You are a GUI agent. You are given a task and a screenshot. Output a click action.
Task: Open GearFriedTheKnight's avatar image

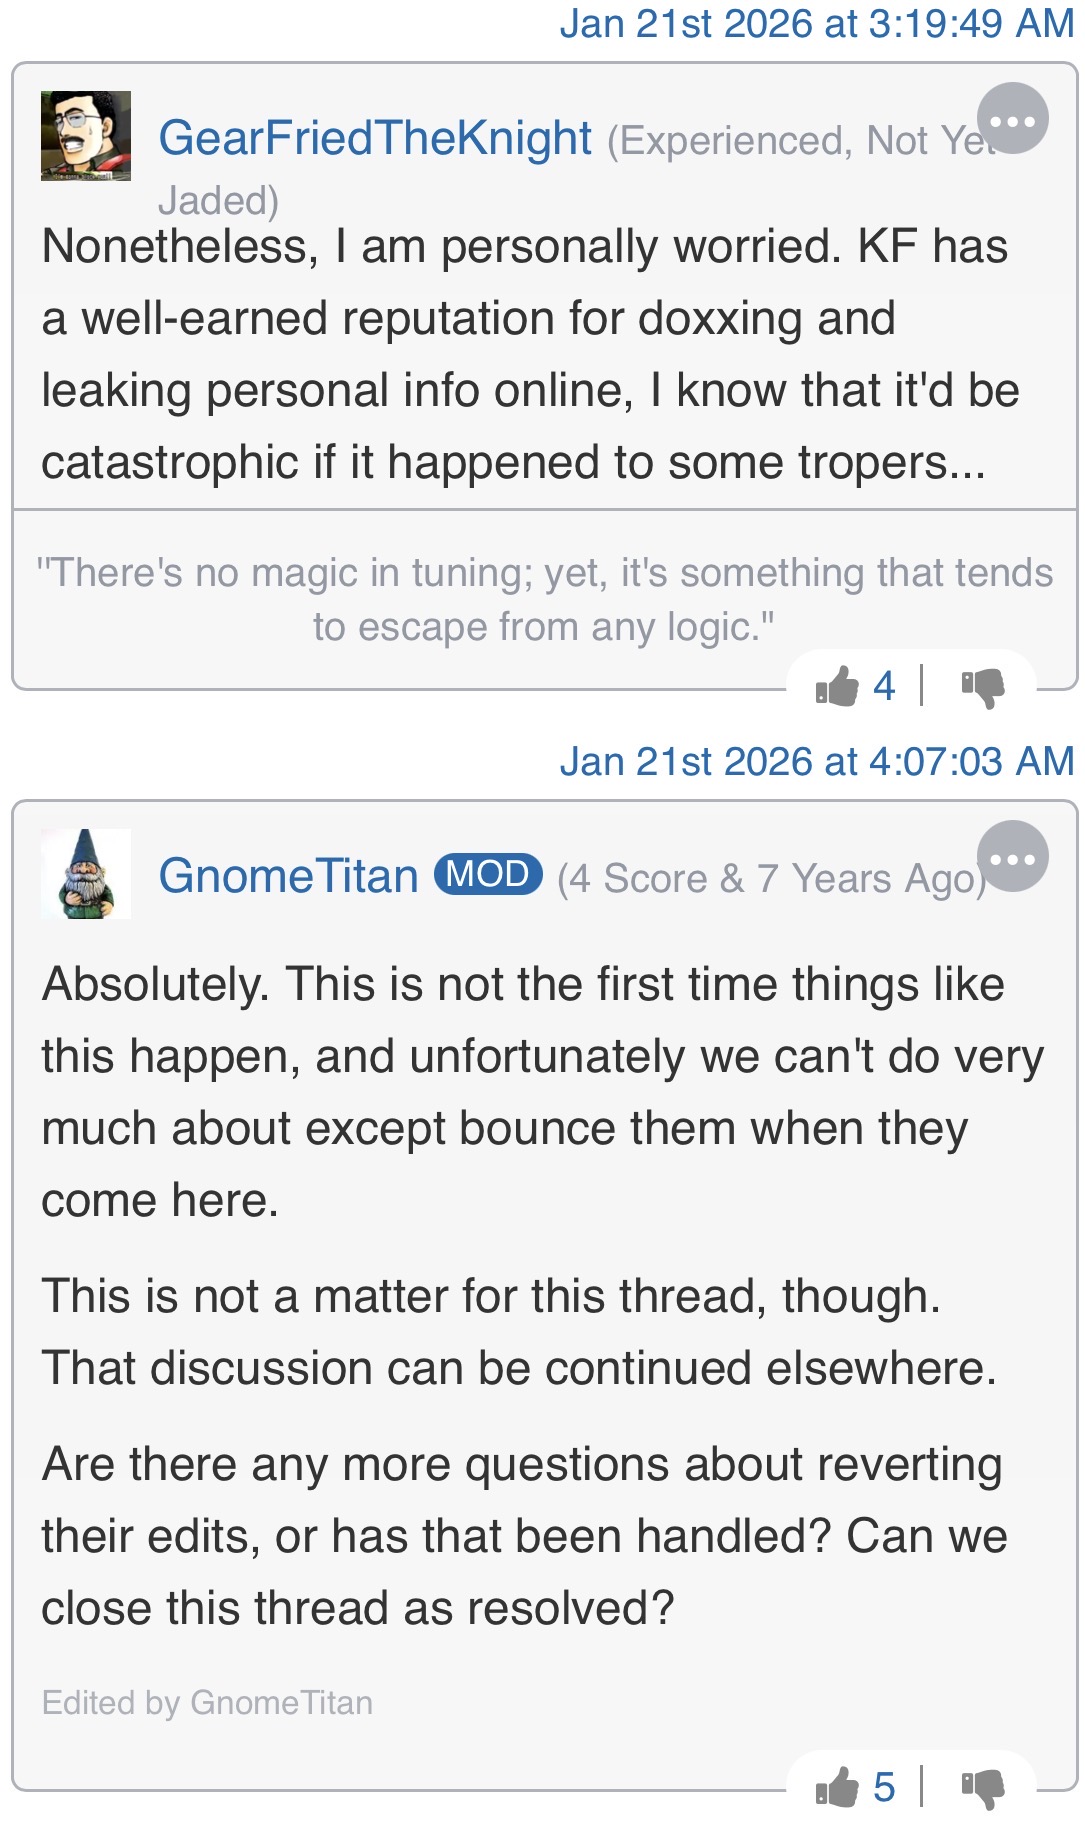coord(86,136)
